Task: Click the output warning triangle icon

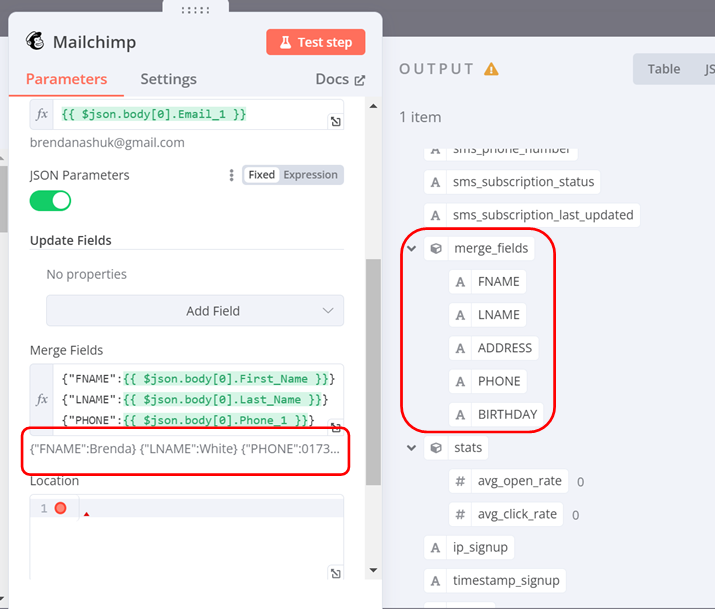Action: click(x=491, y=69)
